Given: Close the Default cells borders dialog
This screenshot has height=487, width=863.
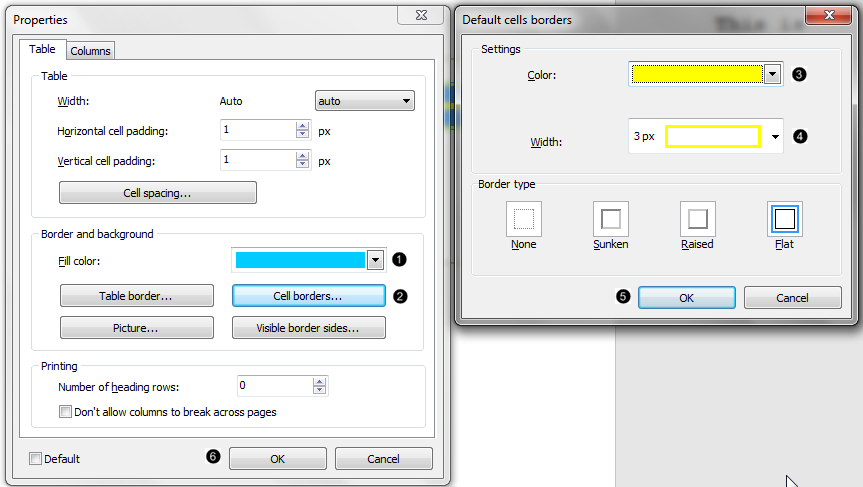Looking at the screenshot, I should tap(826, 15).
